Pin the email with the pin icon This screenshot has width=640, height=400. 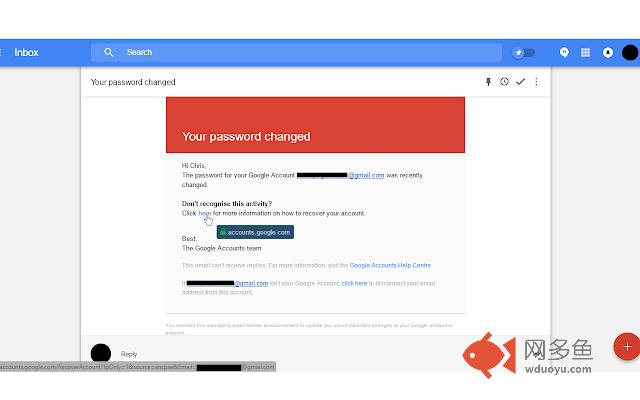489,82
